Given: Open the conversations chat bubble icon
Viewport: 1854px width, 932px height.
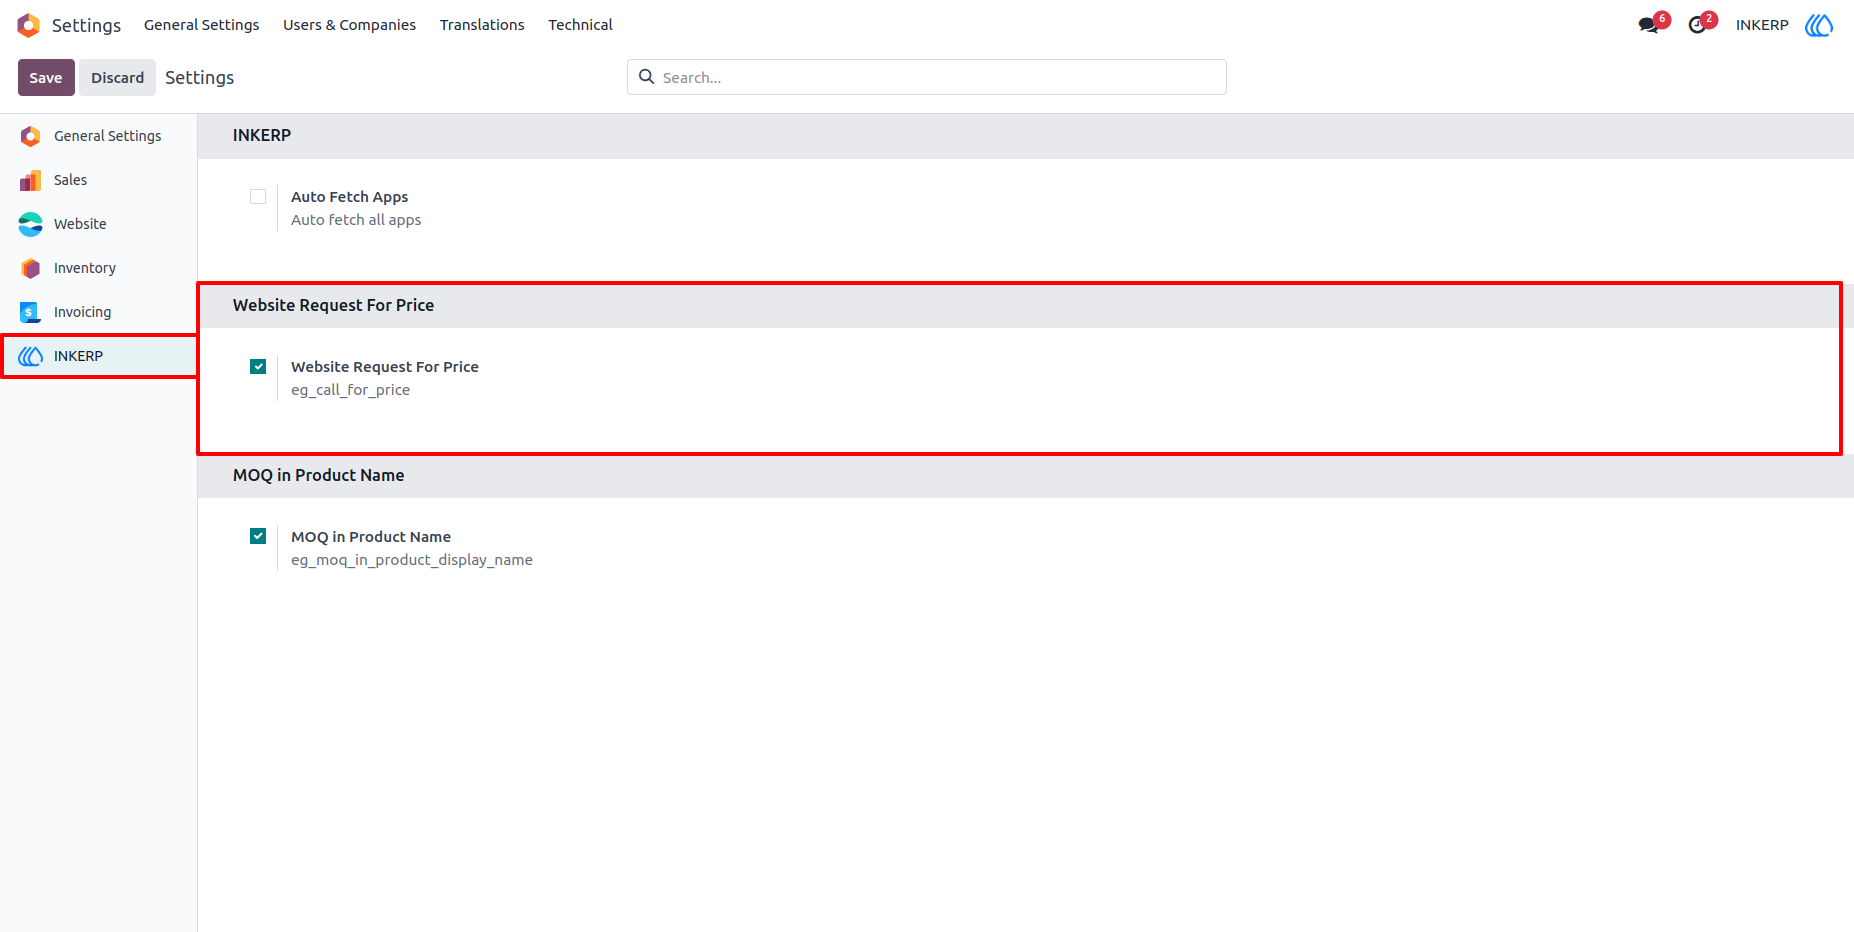Looking at the screenshot, I should click(x=1648, y=25).
